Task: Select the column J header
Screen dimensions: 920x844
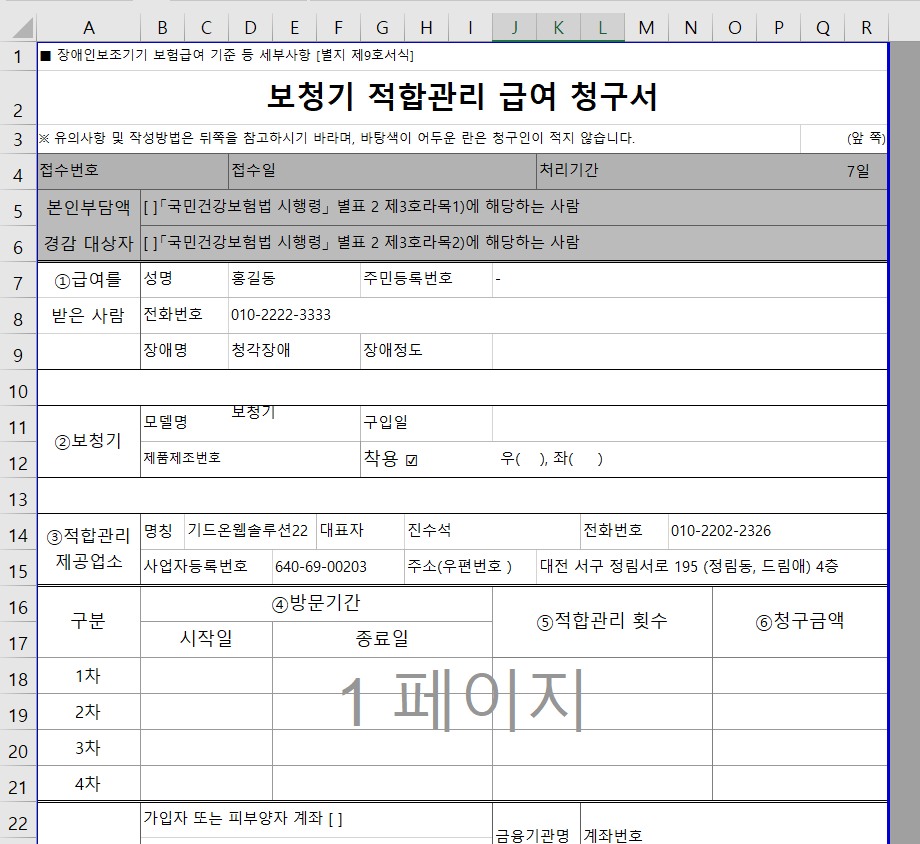Action: point(514,27)
